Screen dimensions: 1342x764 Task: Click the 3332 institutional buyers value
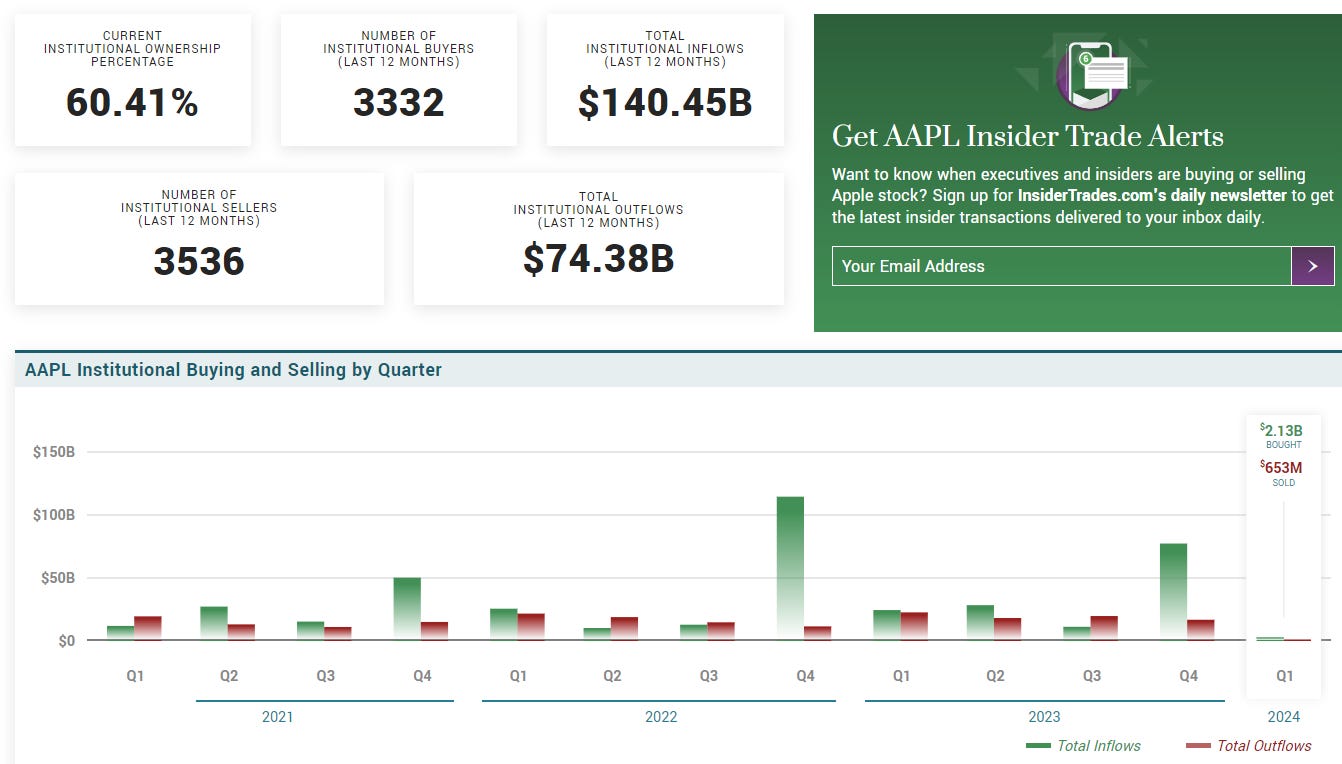click(399, 103)
